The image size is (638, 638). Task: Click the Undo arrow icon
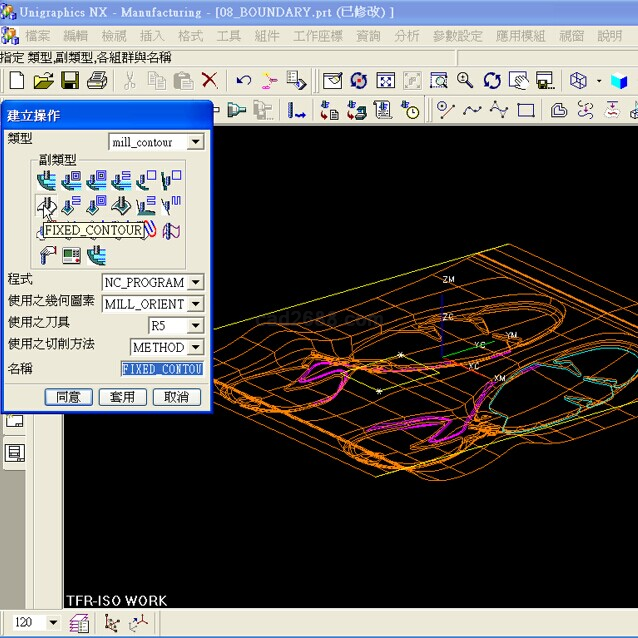243,81
